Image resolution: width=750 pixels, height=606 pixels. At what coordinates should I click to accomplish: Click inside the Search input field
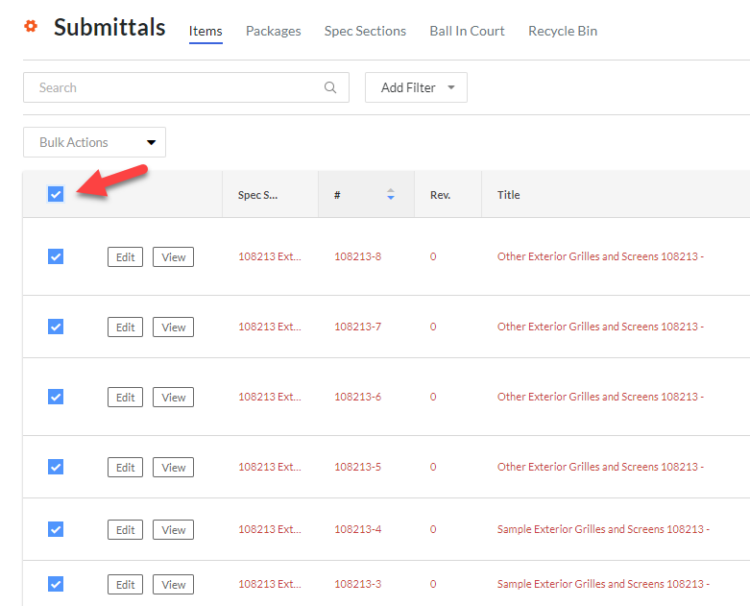[x=170, y=88]
